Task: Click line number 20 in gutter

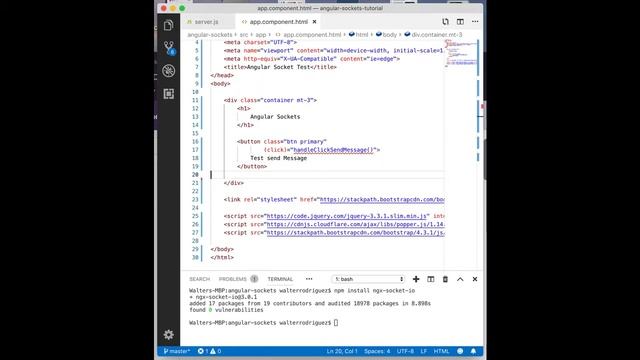Action: (195, 175)
